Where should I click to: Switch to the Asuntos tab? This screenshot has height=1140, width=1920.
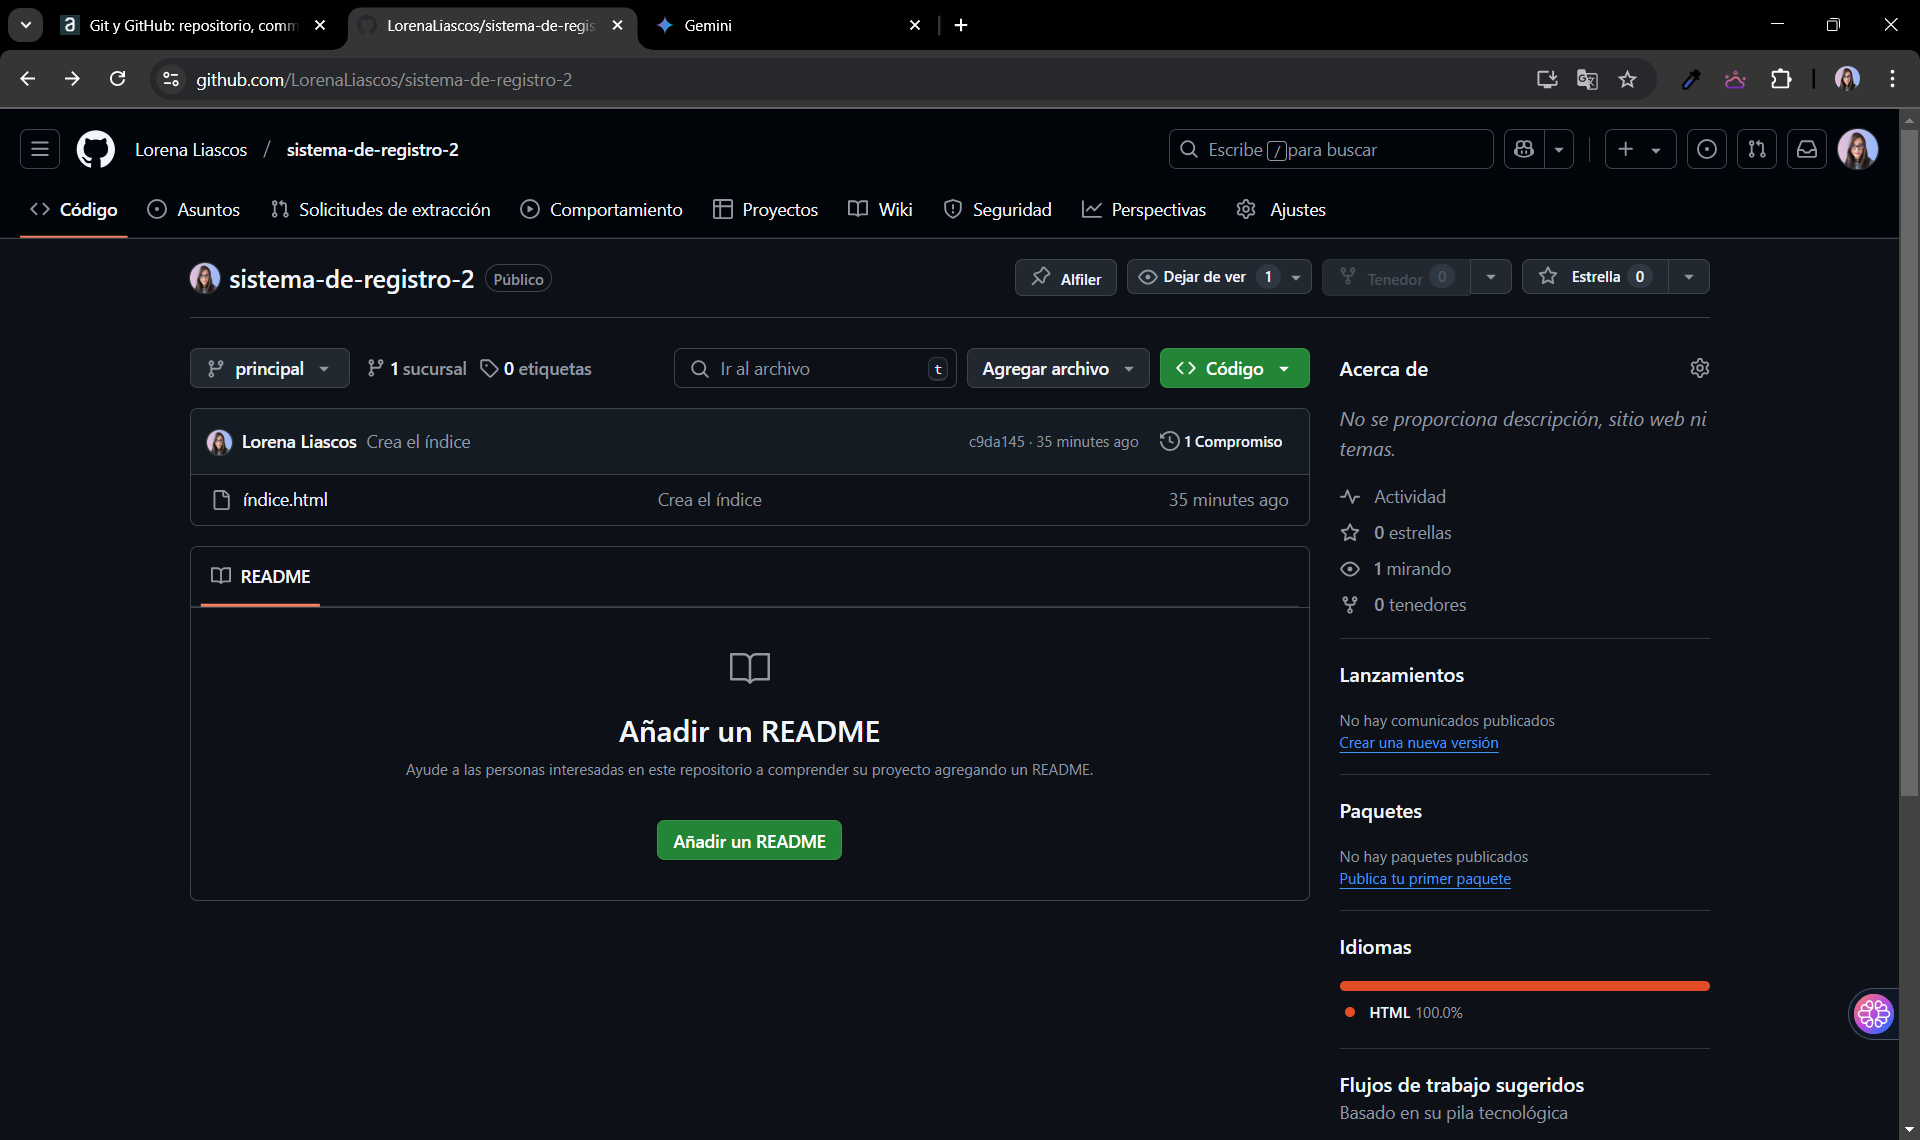click(x=194, y=209)
